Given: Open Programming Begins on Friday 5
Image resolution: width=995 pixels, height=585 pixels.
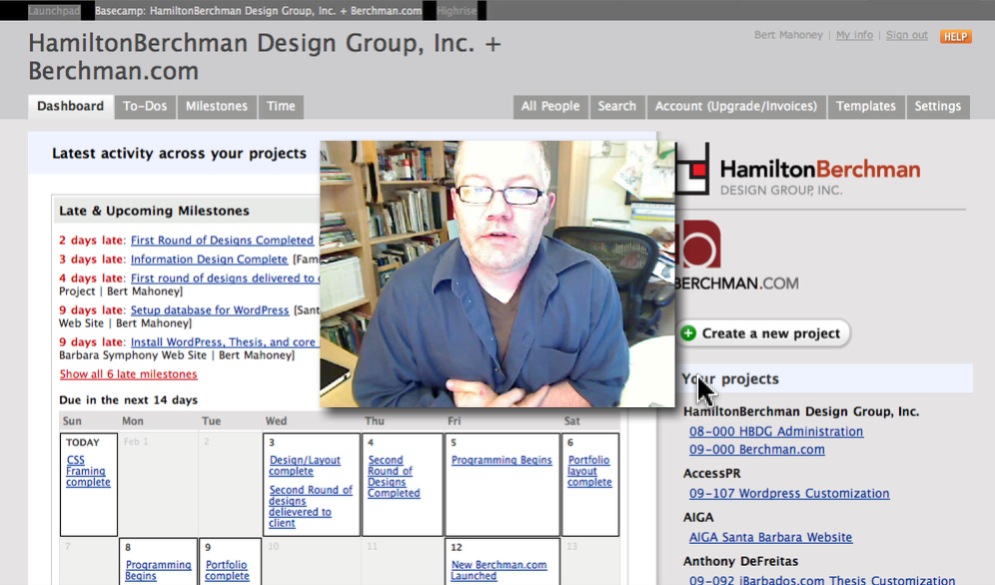Looking at the screenshot, I should coord(501,460).
